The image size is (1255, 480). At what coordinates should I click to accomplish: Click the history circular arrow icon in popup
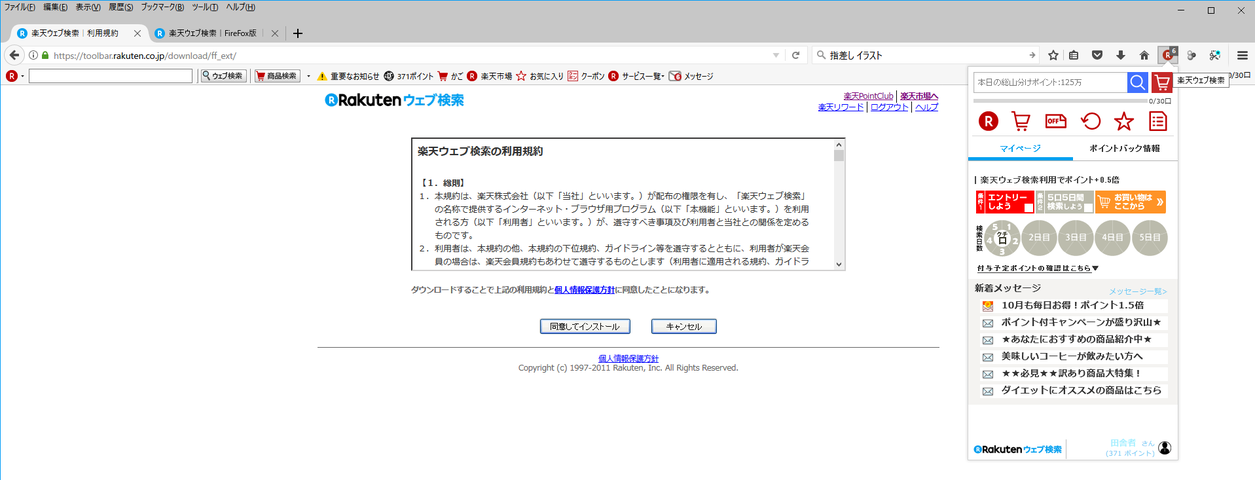tap(1090, 121)
